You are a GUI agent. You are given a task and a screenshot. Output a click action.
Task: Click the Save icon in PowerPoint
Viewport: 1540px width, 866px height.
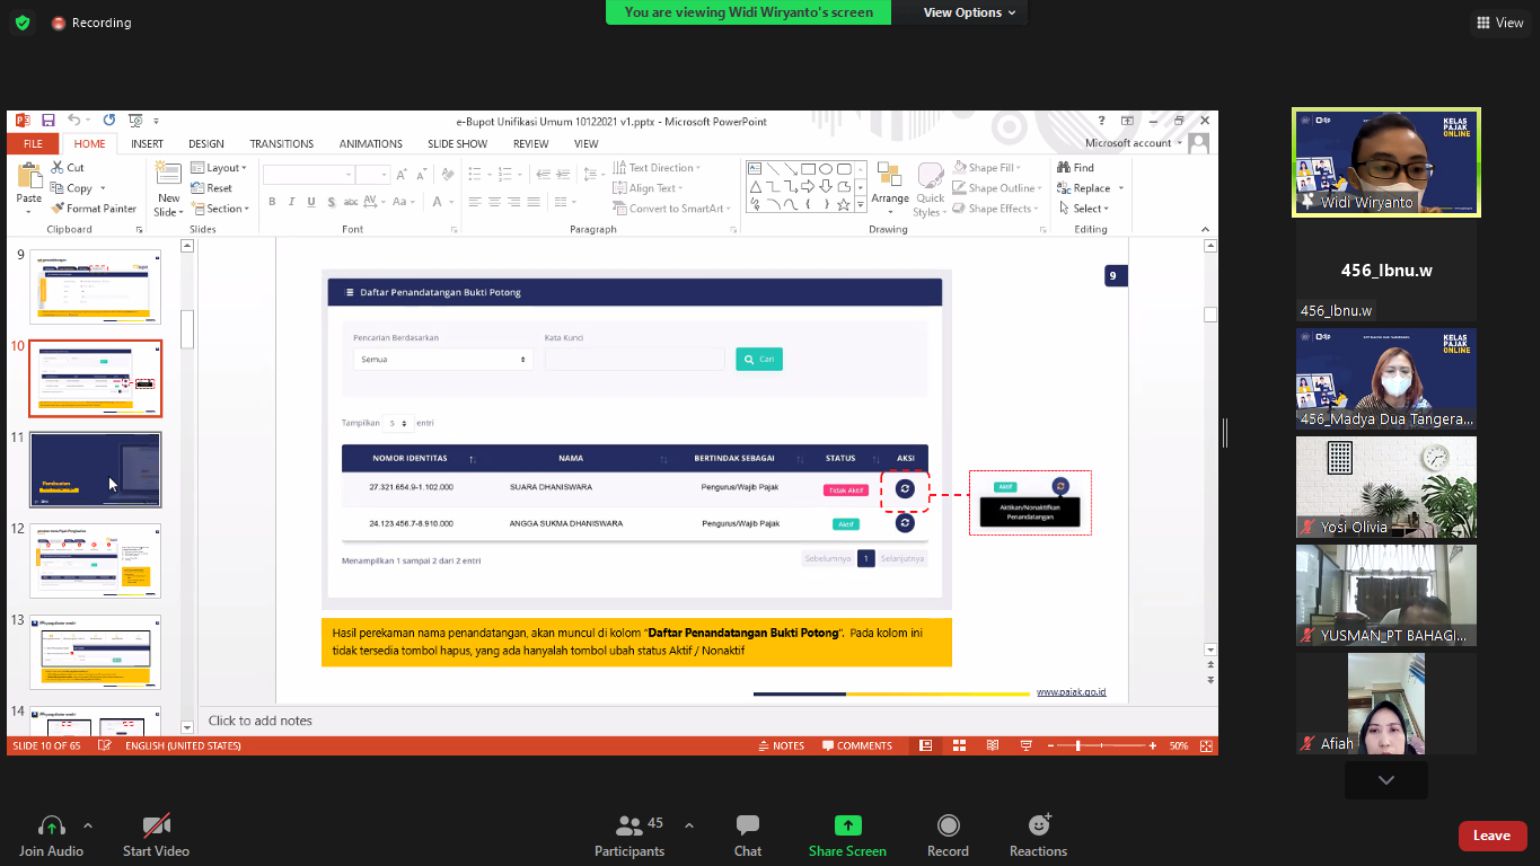click(48, 121)
